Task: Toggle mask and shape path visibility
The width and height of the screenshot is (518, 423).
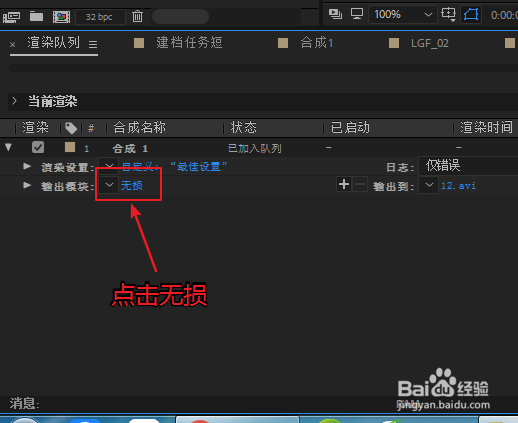Action: click(471, 14)
